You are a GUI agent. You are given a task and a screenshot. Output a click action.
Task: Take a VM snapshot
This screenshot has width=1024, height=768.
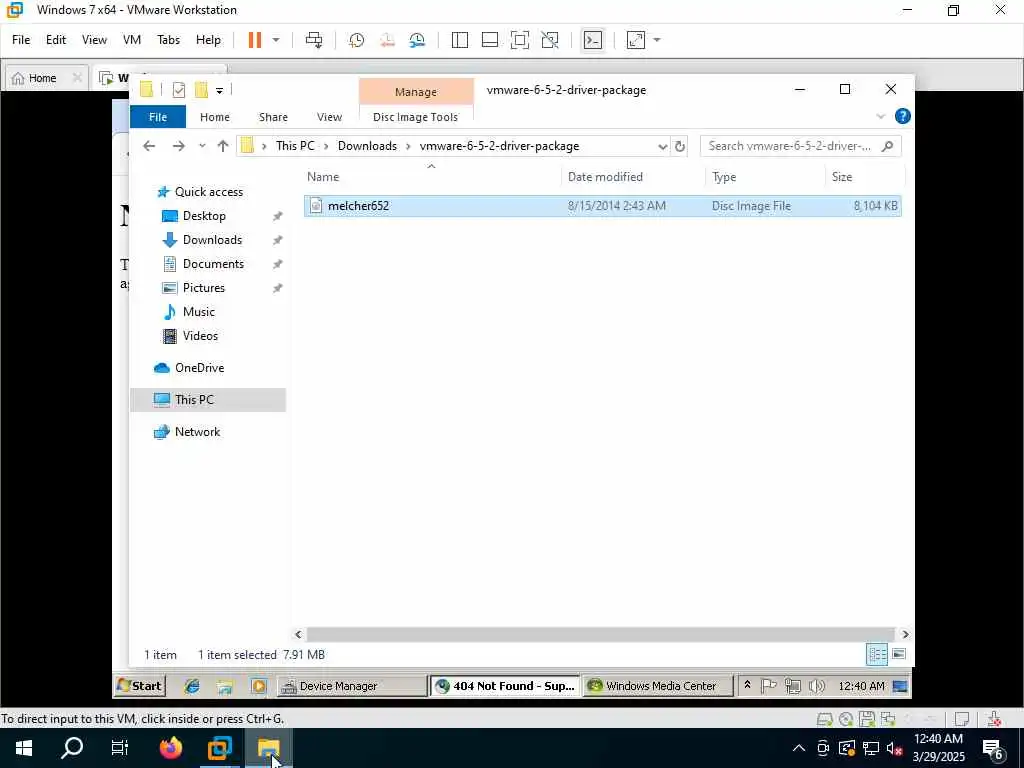pos(356,40)
